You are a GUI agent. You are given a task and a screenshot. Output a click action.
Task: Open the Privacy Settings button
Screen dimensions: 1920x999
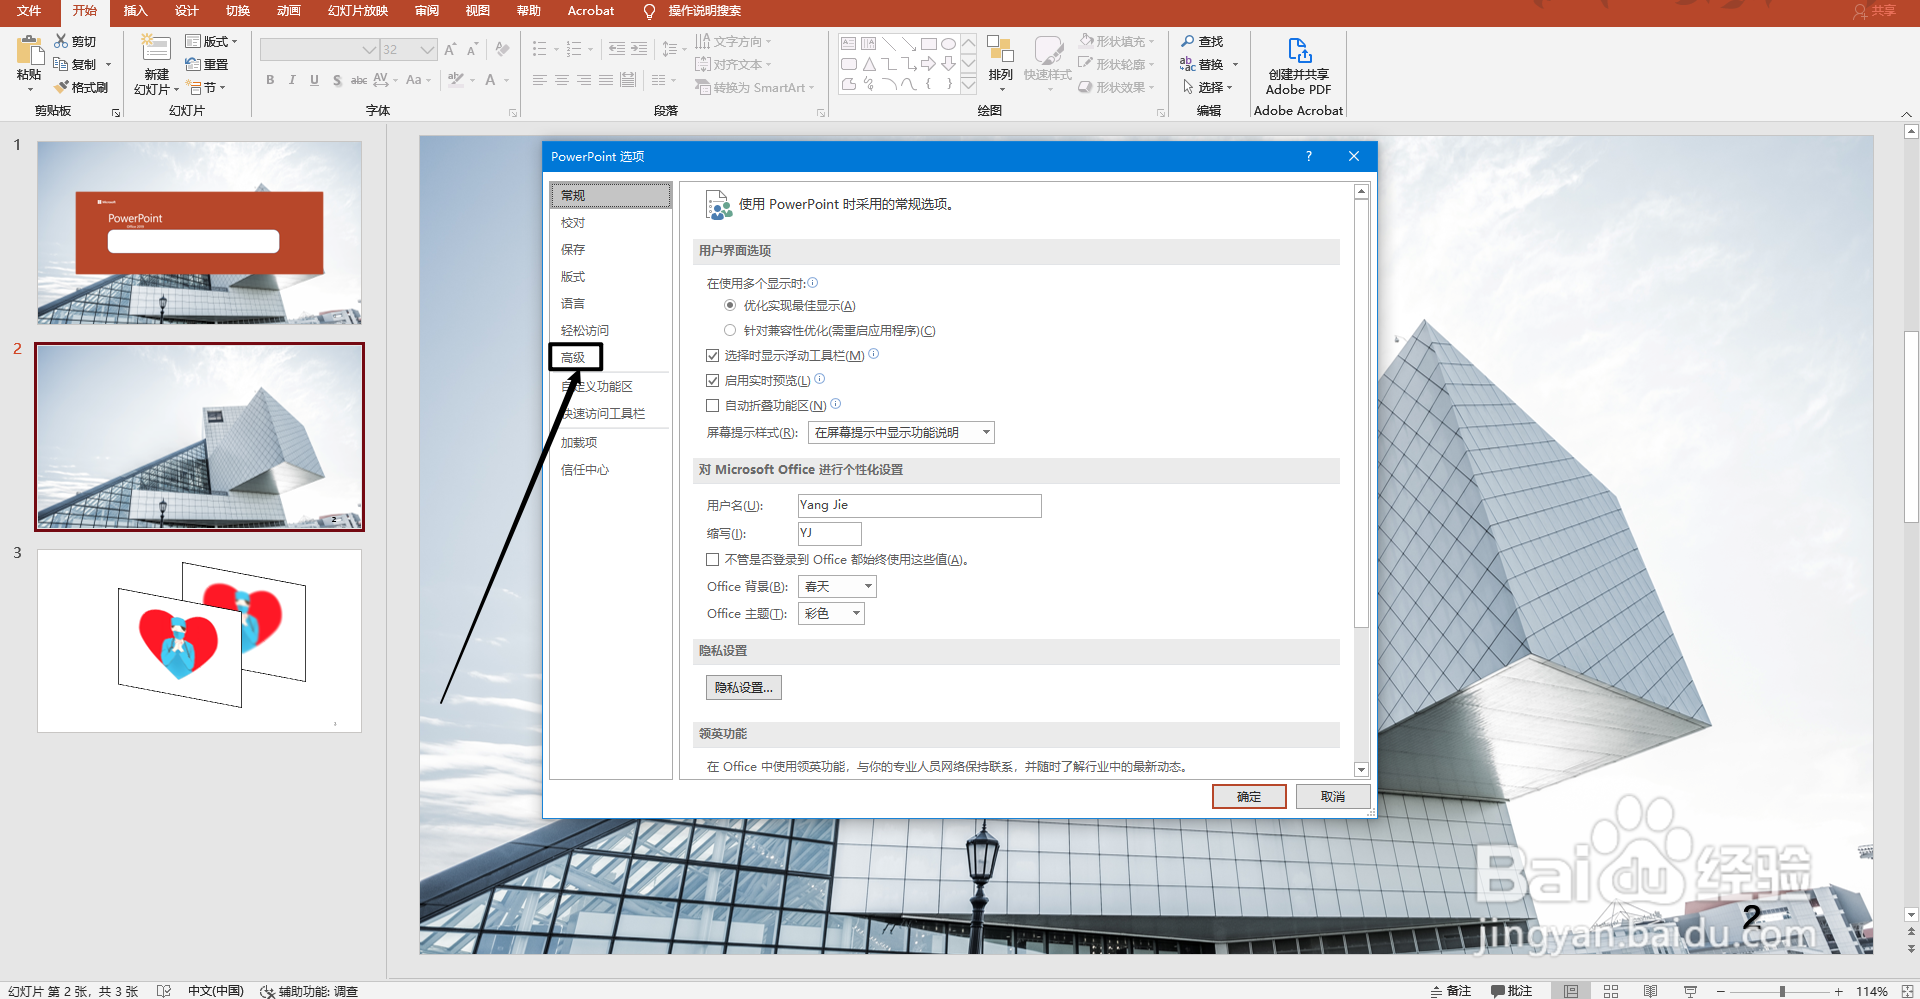pos(744,687)
